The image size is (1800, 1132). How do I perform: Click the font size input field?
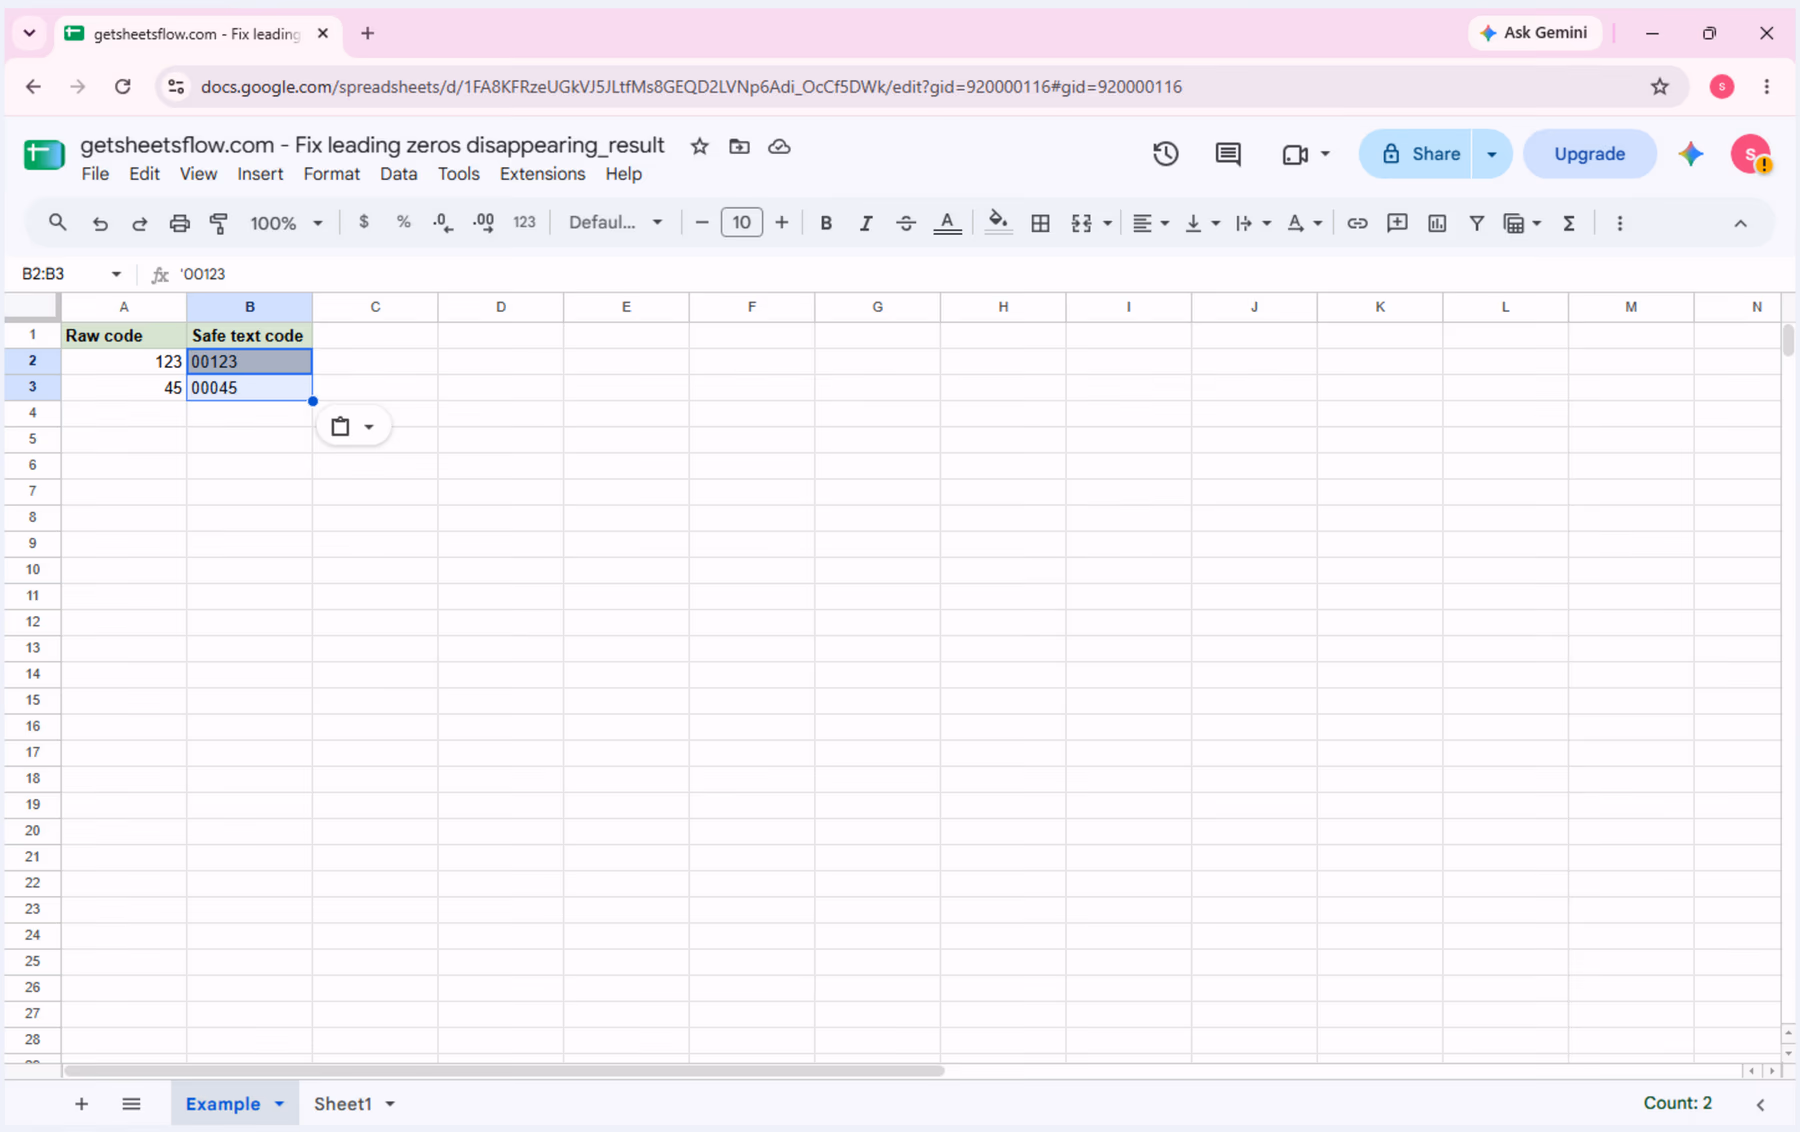[x=741, y=222]
